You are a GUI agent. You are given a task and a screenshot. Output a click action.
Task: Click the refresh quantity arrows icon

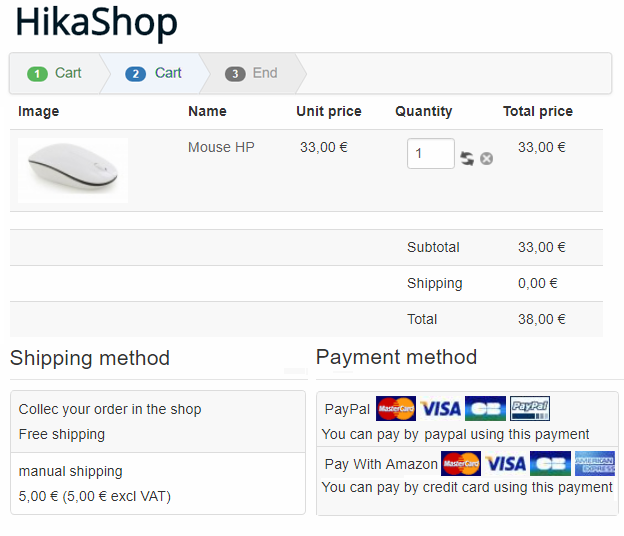[467, 158]
